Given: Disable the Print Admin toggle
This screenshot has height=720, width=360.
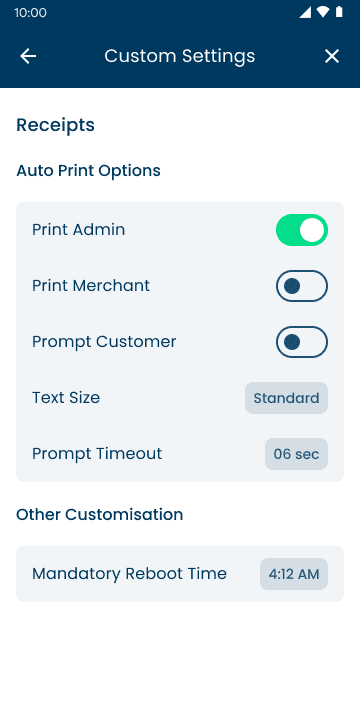Looking at the screenshot, I should coord(302,230).
